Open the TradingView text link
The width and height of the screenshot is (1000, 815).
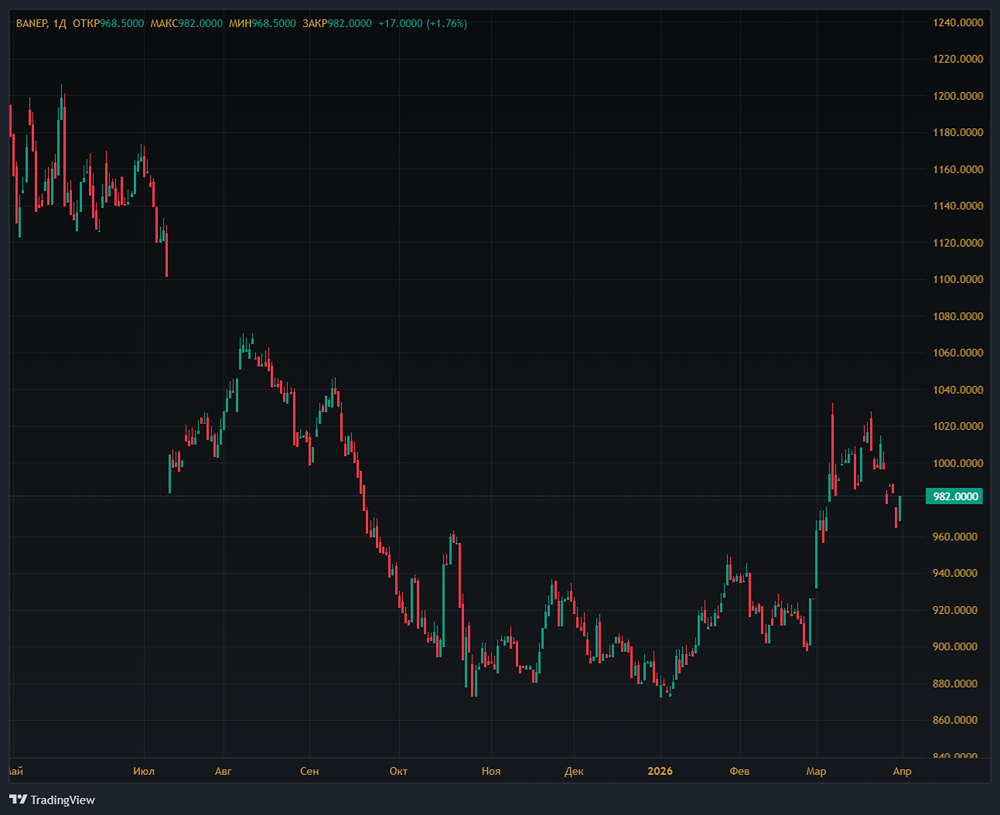[x=62, y=799]
